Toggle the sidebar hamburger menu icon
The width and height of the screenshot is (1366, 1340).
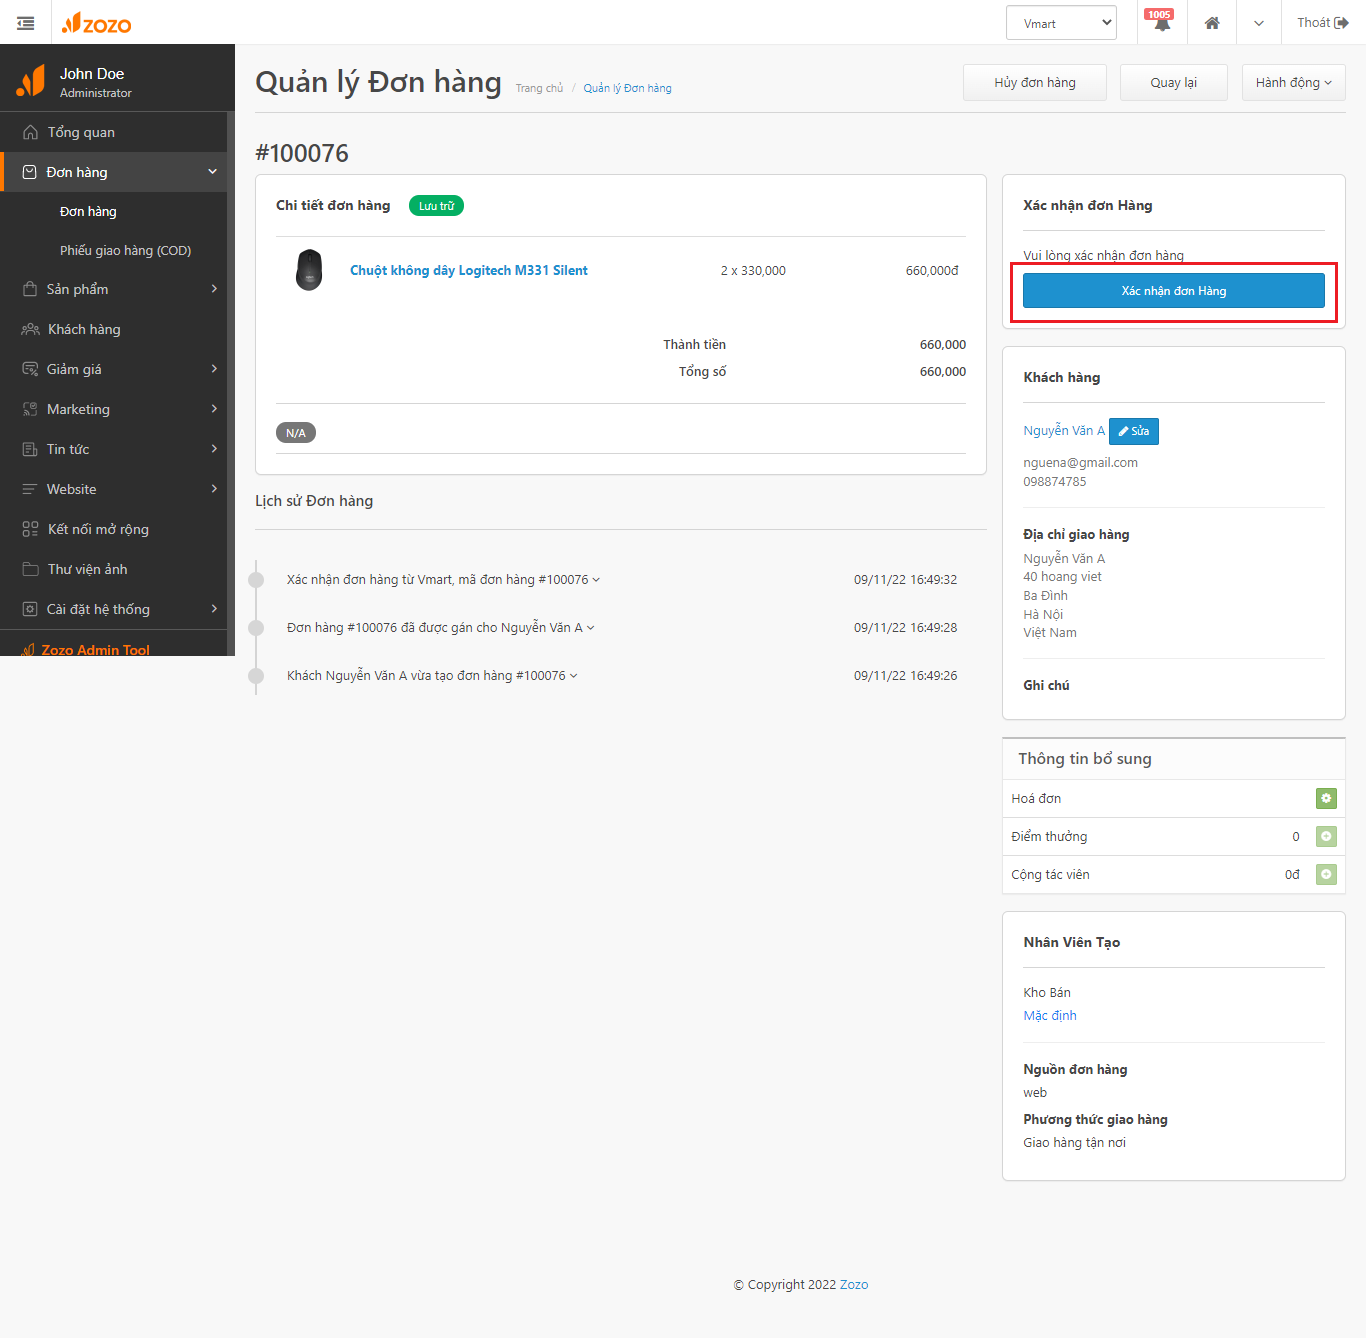pos(25,23)
